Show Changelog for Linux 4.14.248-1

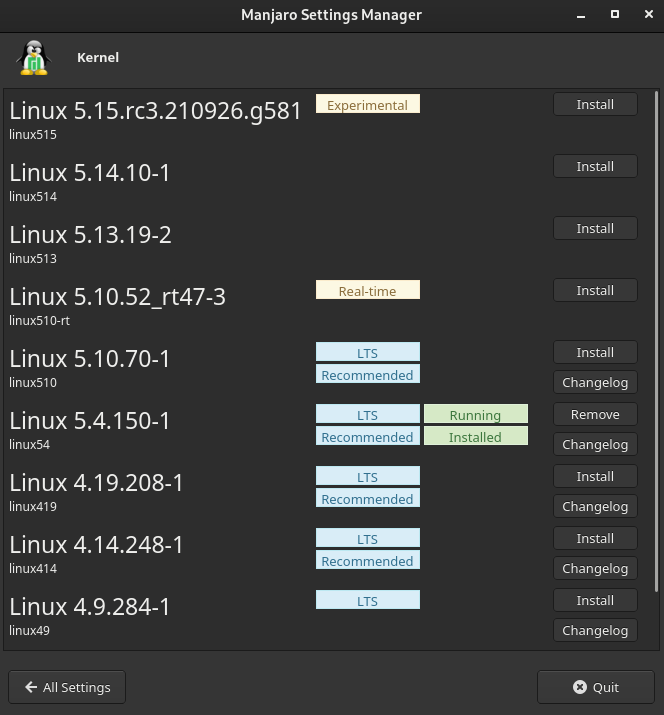[x=595, y=569]
